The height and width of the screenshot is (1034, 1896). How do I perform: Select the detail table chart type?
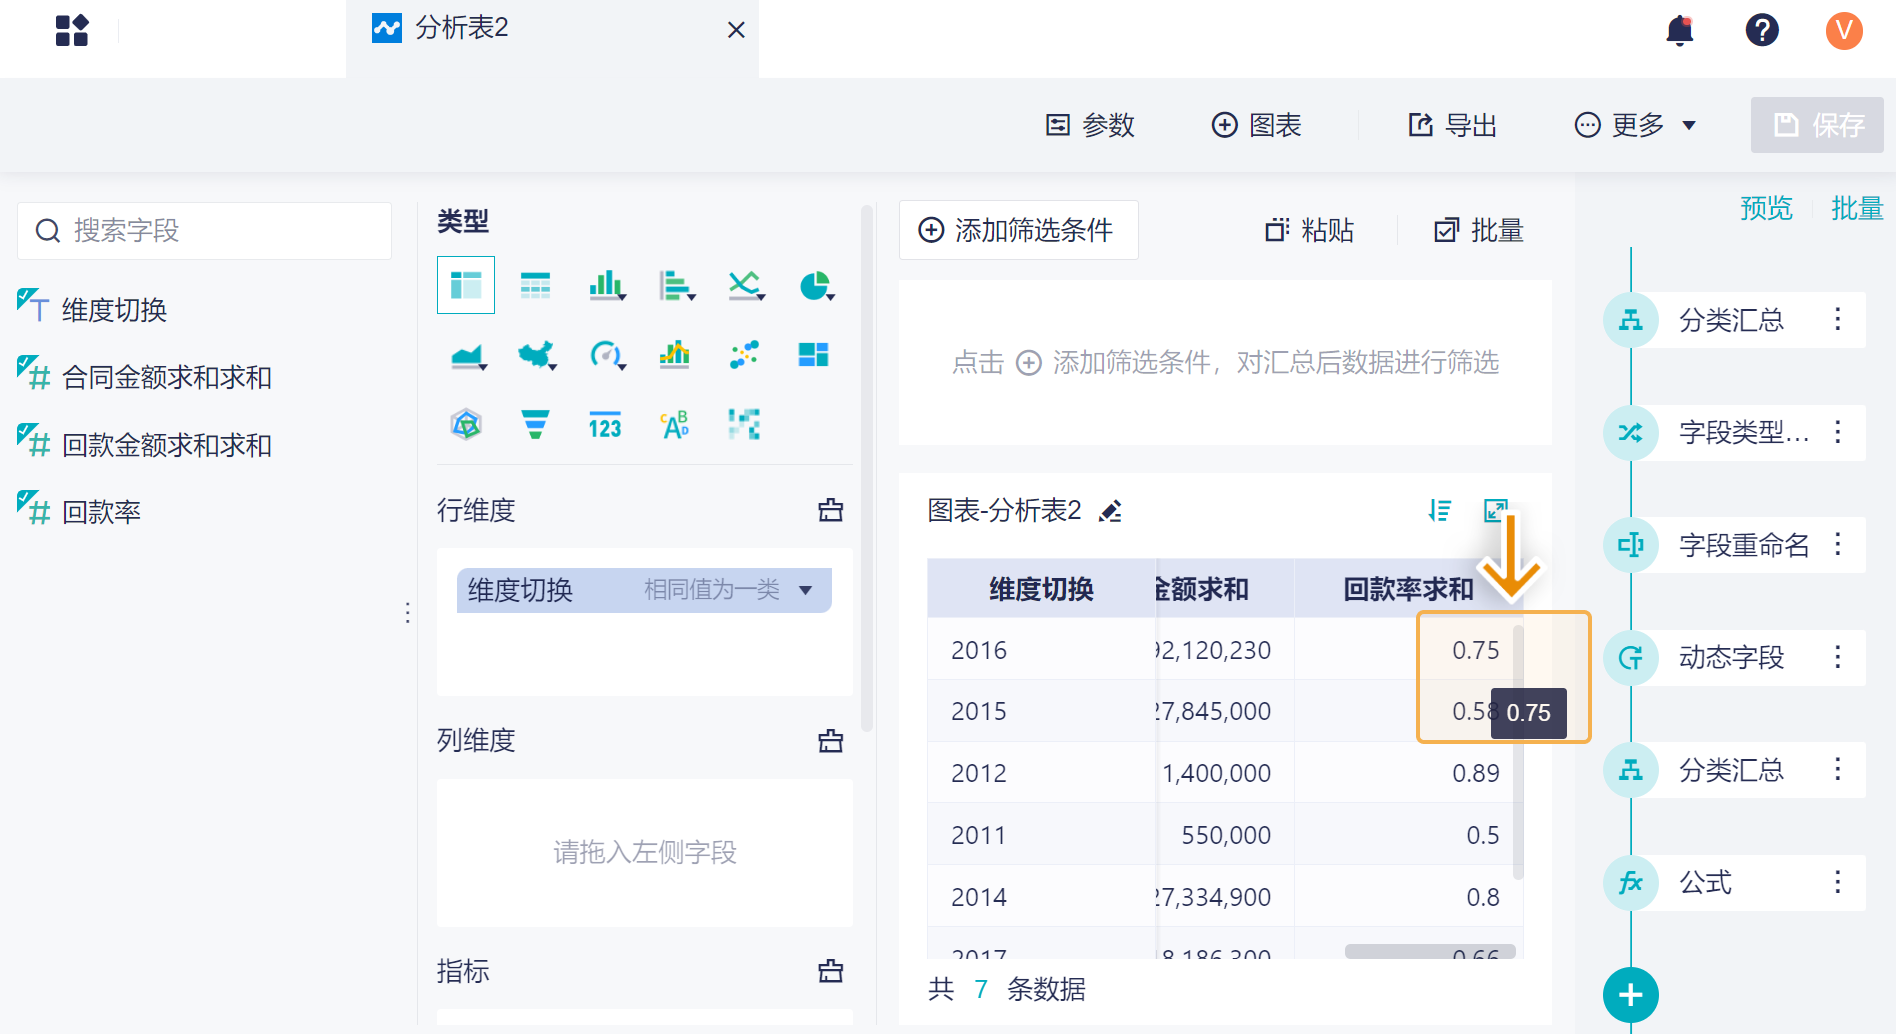point(535,285)
